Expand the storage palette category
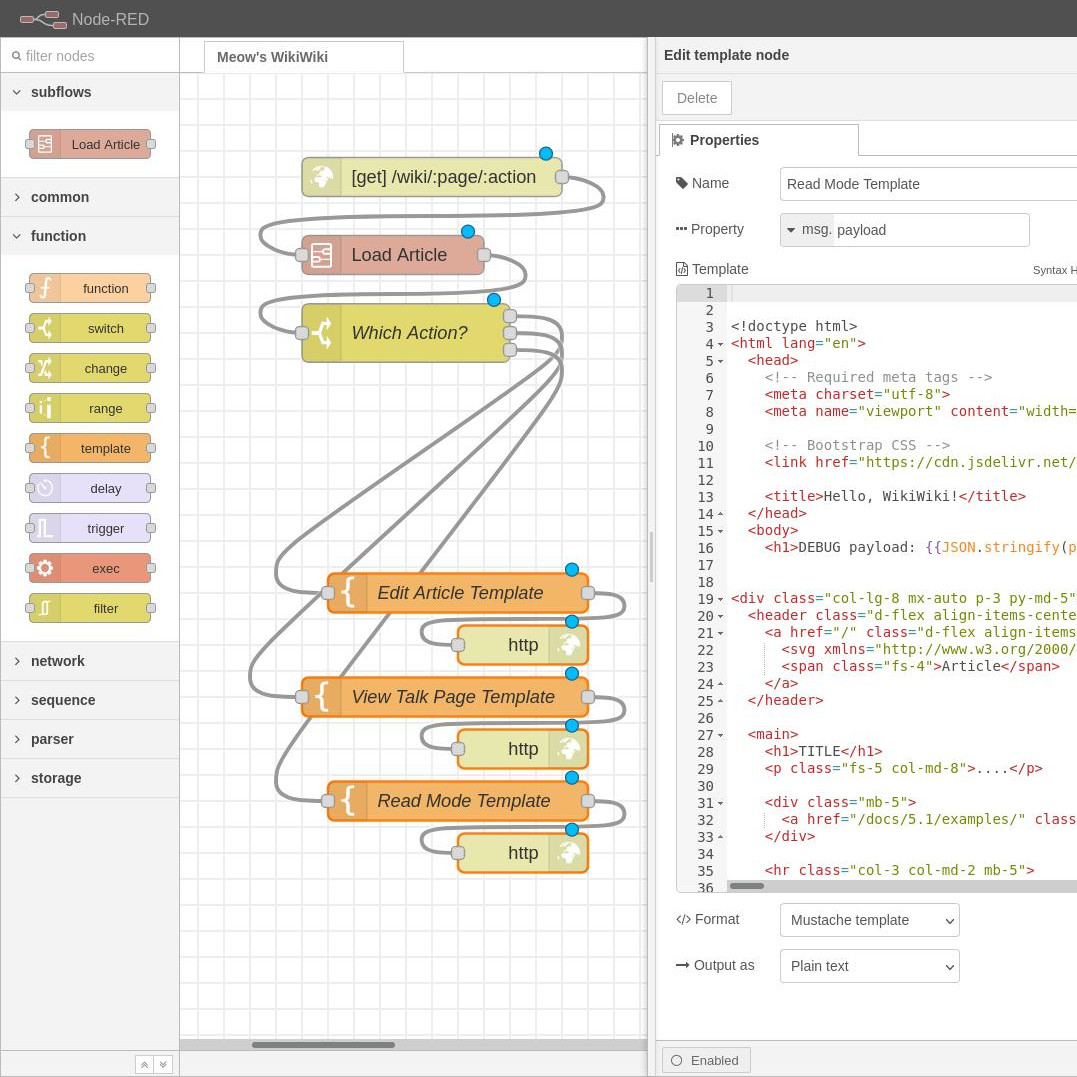This screenshot has height=1077, width=1077. 90,778
